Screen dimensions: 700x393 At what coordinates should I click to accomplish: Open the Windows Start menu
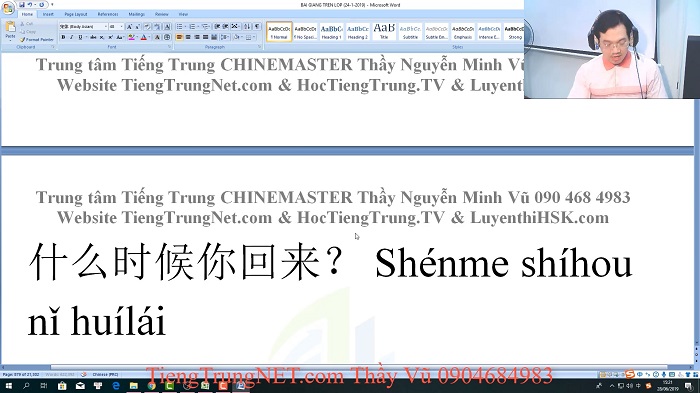[8, 385]
